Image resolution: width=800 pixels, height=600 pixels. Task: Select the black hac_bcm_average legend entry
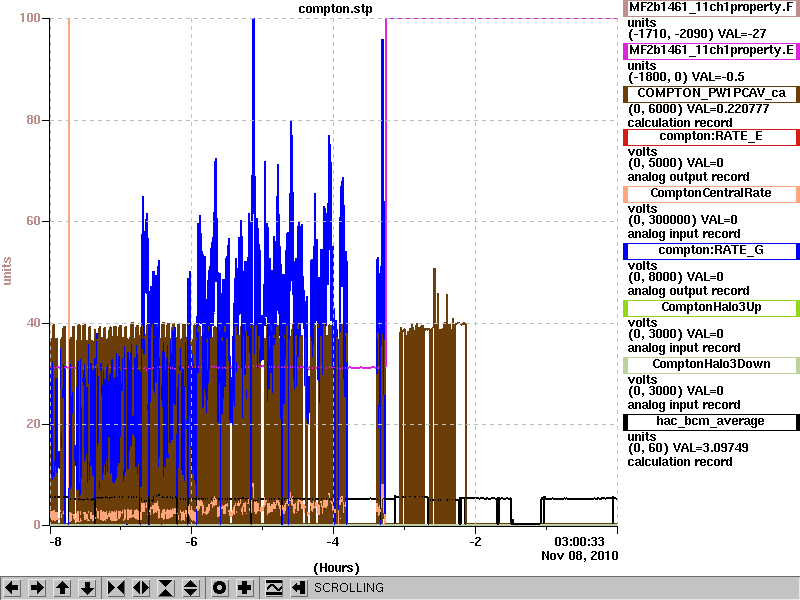pyautogui.click(x=711, y=422)
